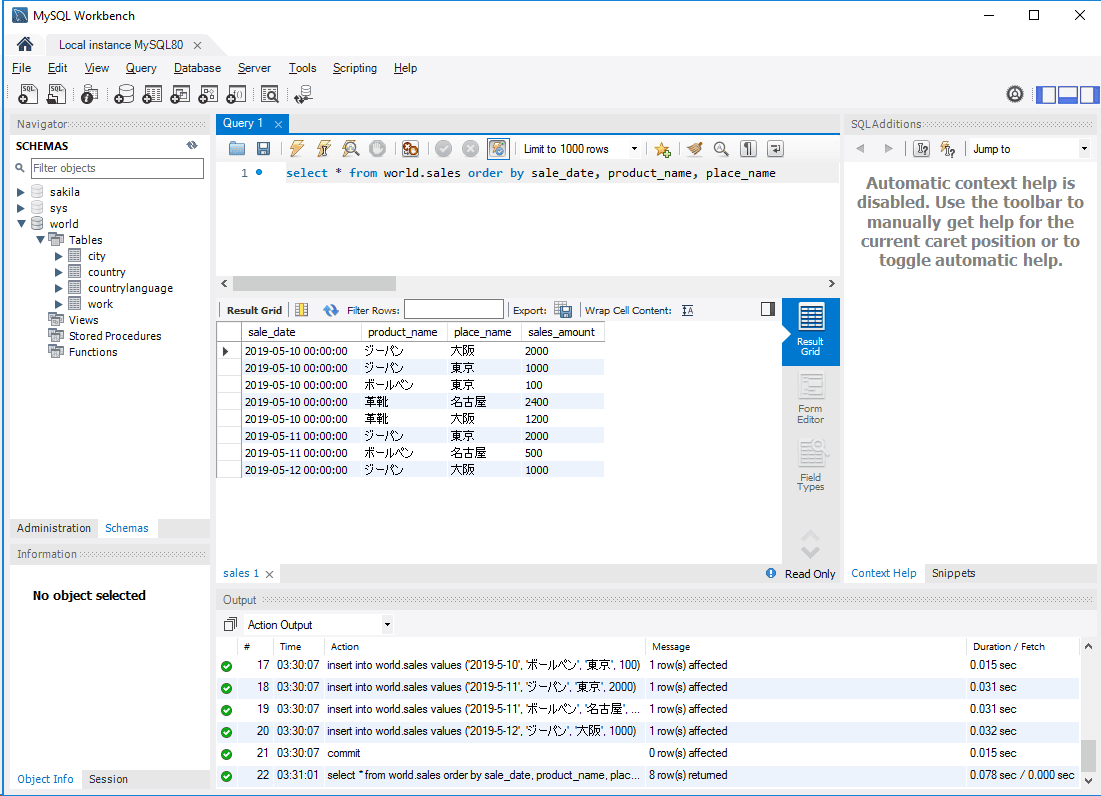Click the Filter objects search field
Viewport: 1101px width, 796px height.
[x=117, y=168]
